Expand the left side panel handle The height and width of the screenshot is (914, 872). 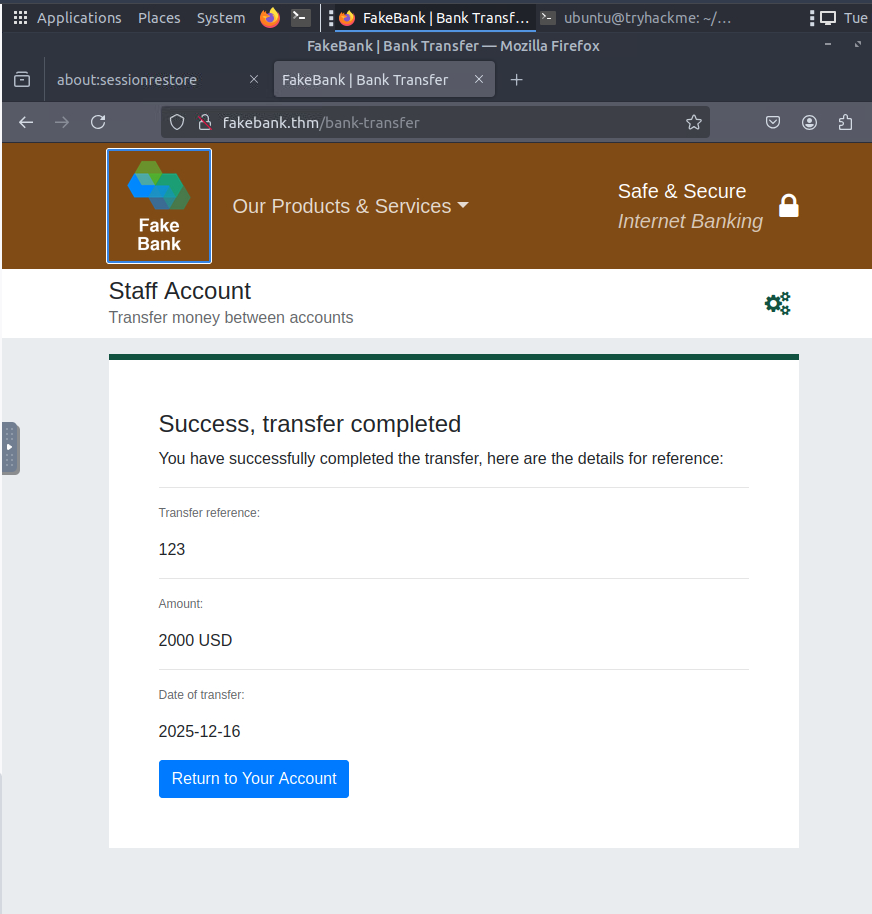[10, 448]
